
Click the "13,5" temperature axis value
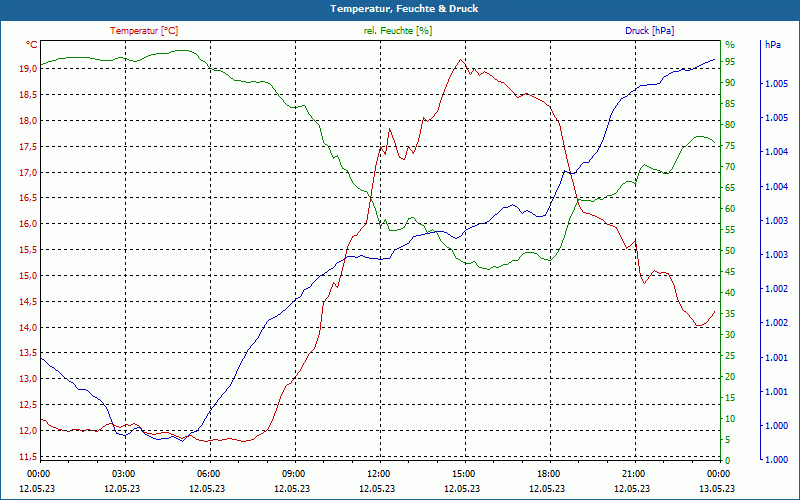click(28, 354)
